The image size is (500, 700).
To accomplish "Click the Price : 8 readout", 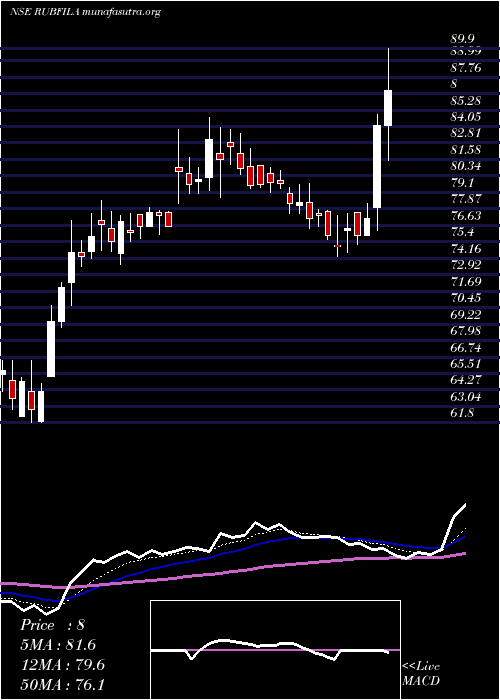I will click(52, 625).
